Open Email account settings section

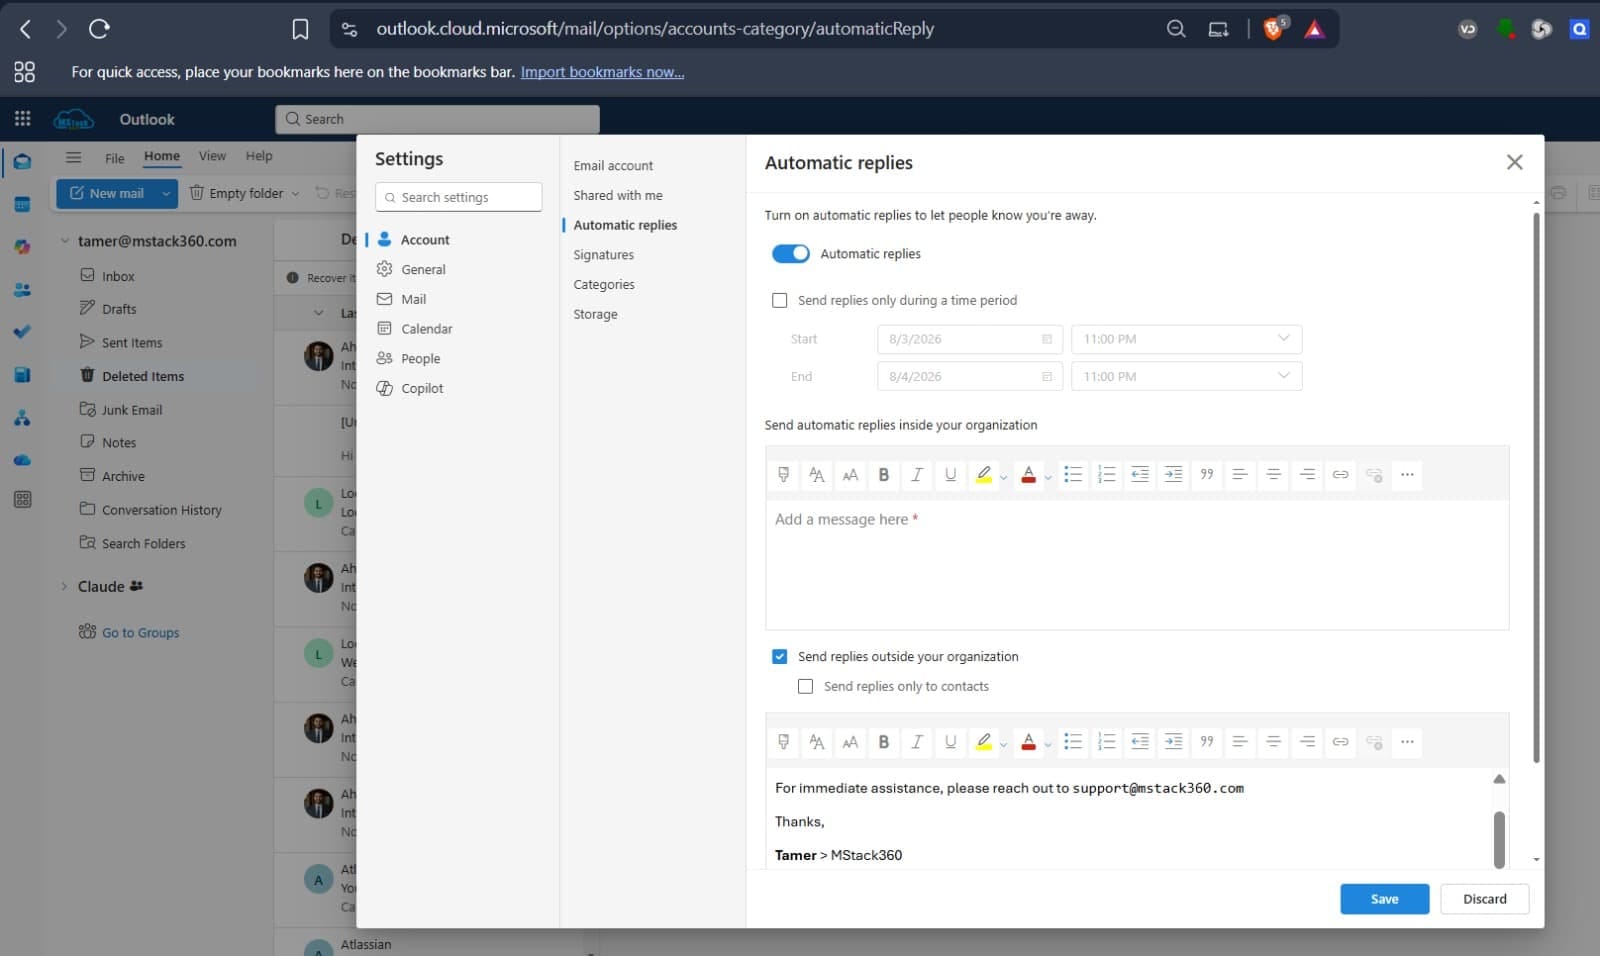click(x=613, y=166)
